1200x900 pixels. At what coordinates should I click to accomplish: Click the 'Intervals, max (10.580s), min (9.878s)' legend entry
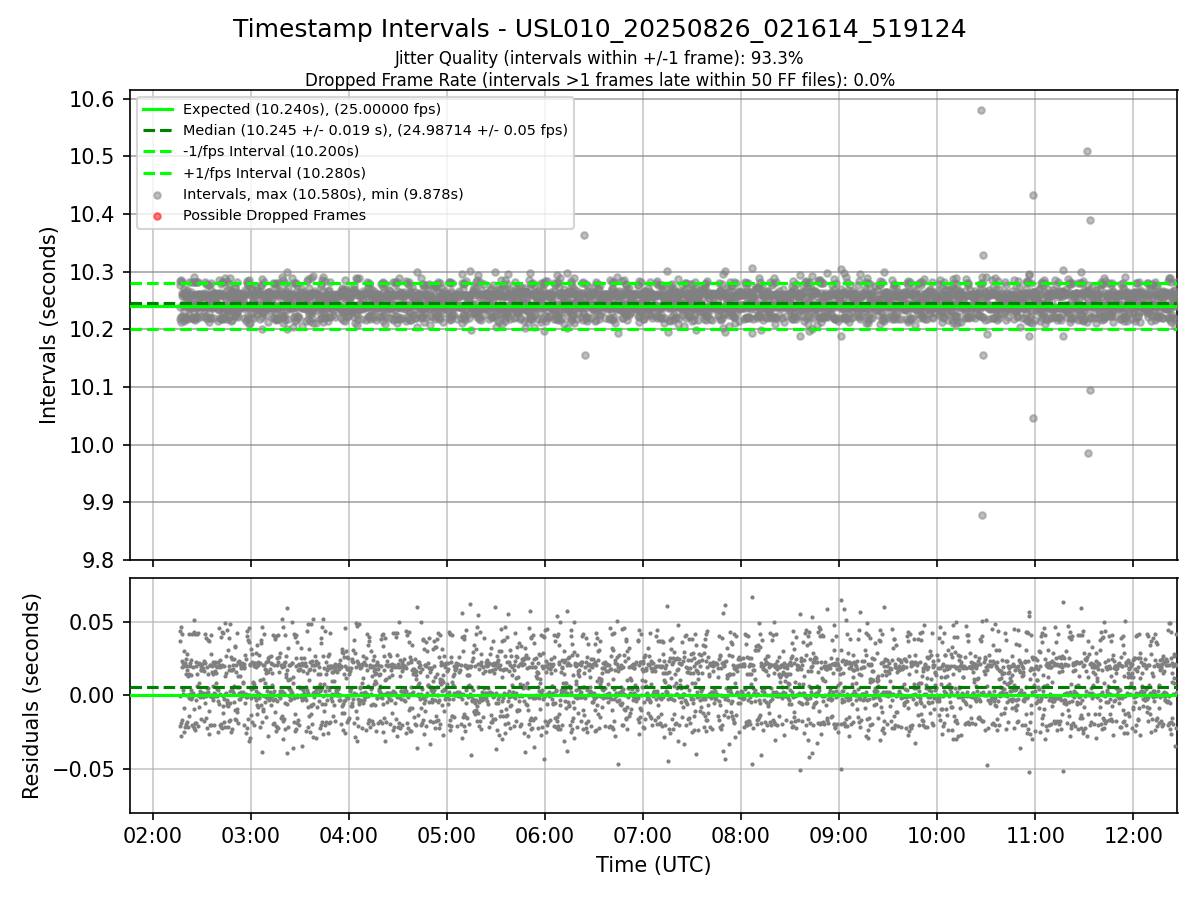point(323,194)
